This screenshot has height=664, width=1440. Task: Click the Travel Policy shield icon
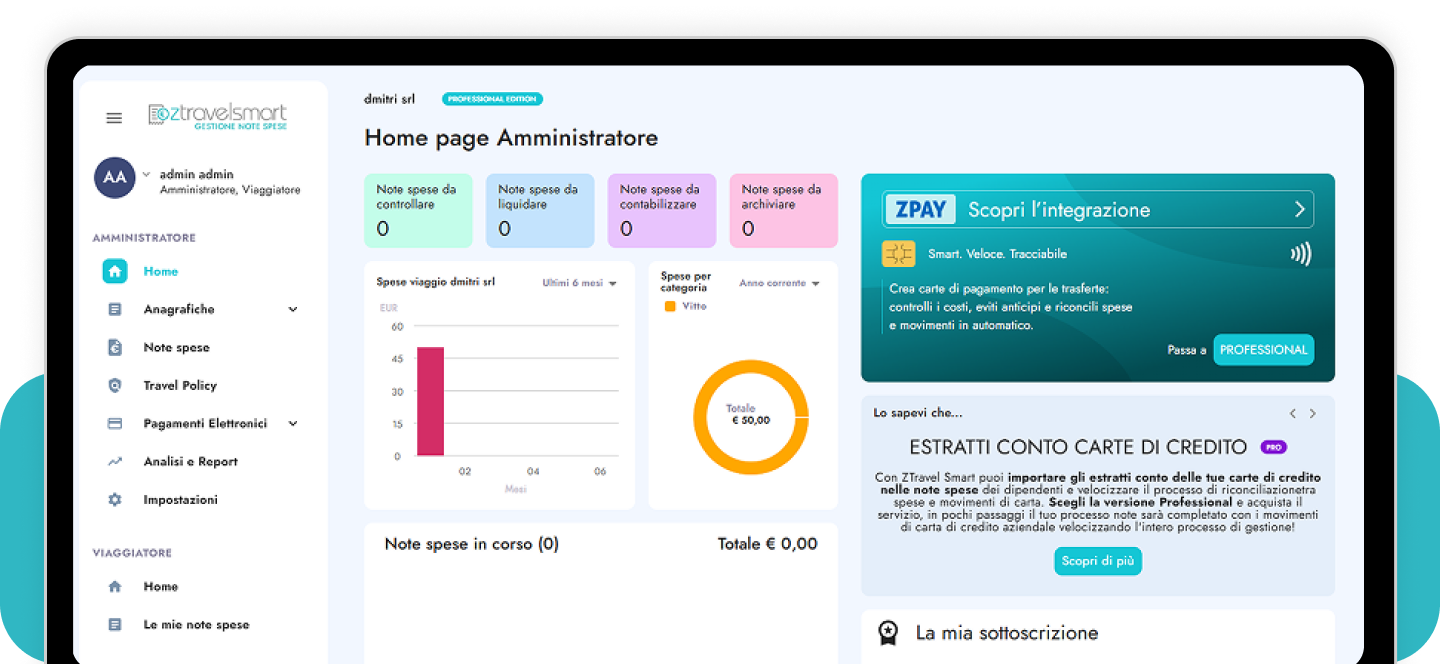115,386
